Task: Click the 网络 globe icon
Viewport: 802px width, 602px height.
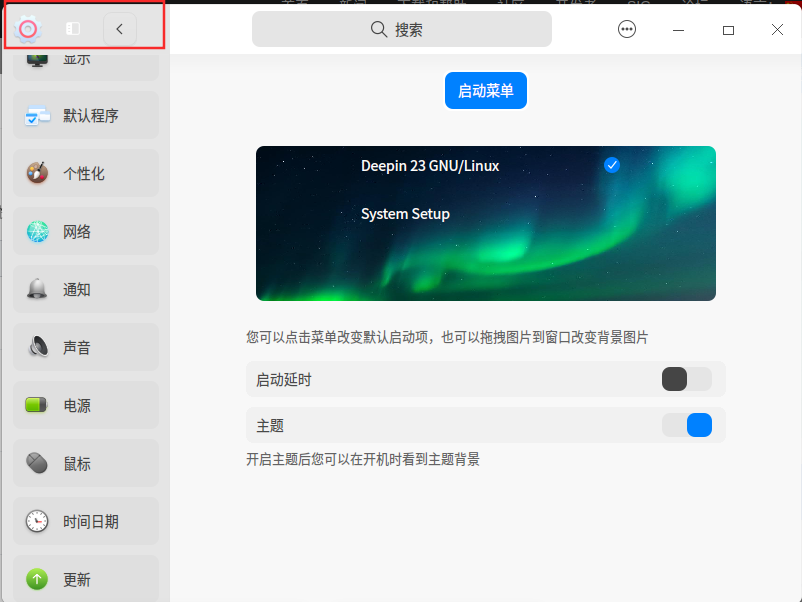Action: pyautogui.click(x=37, y=232)
